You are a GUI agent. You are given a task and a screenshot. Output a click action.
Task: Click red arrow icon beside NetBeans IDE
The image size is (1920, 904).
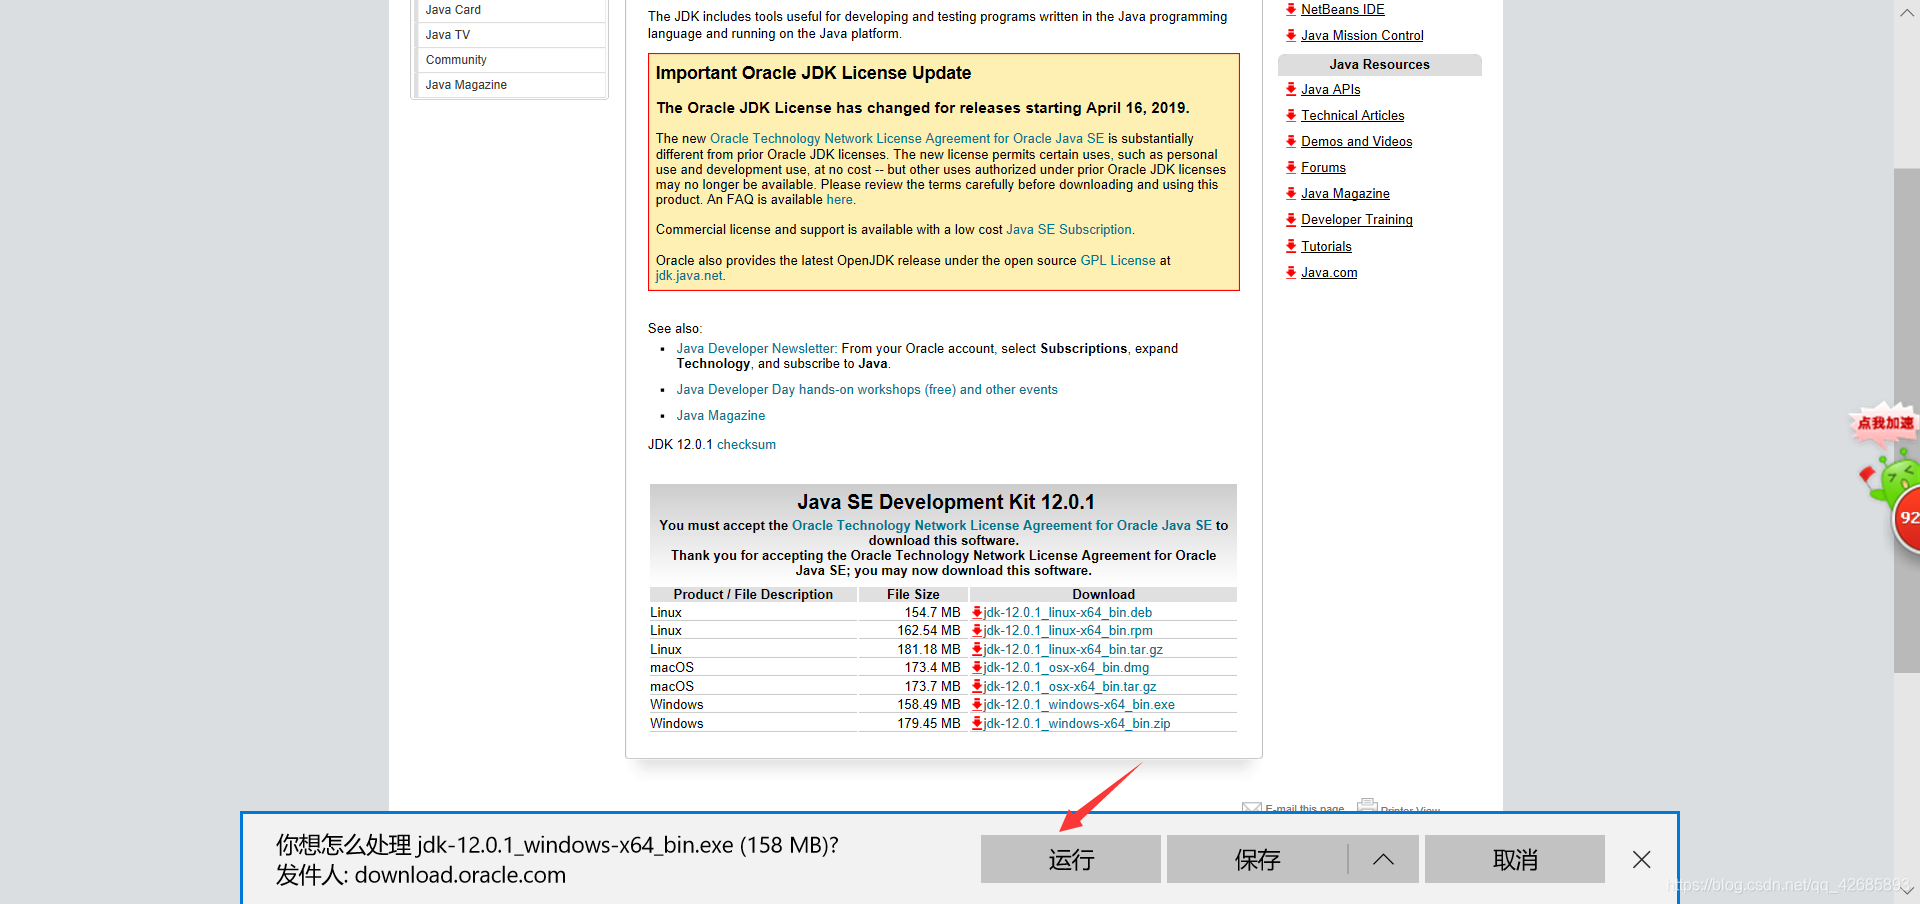coord(1291,9)
